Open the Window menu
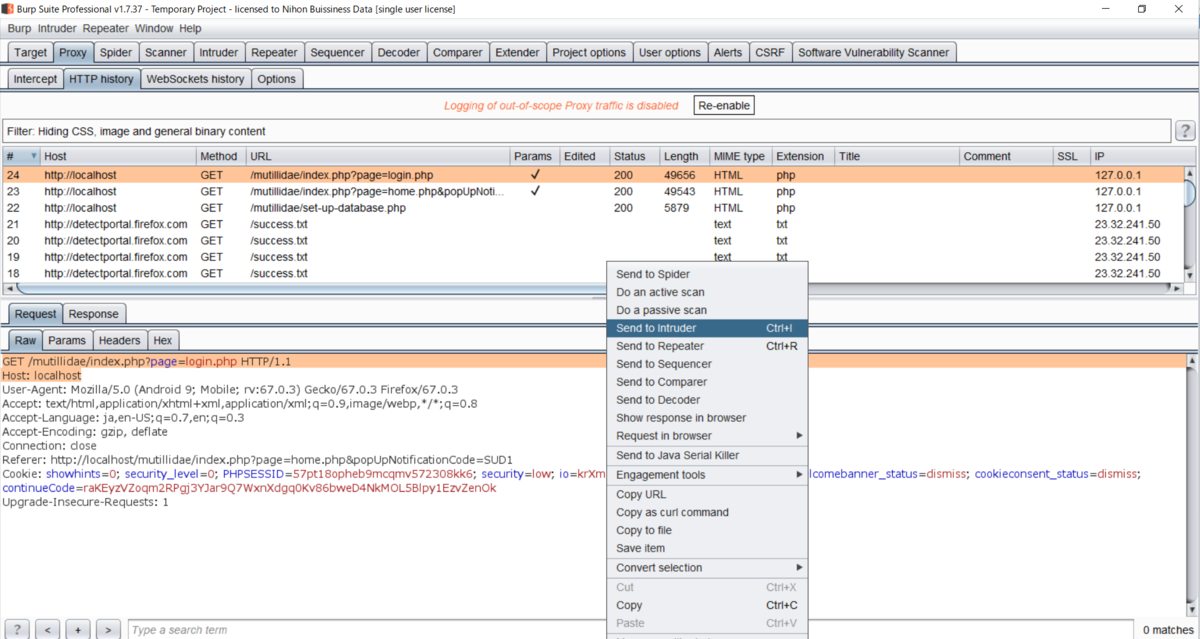The width and height of the screenshot is (1200, 639). click(153, 29)
